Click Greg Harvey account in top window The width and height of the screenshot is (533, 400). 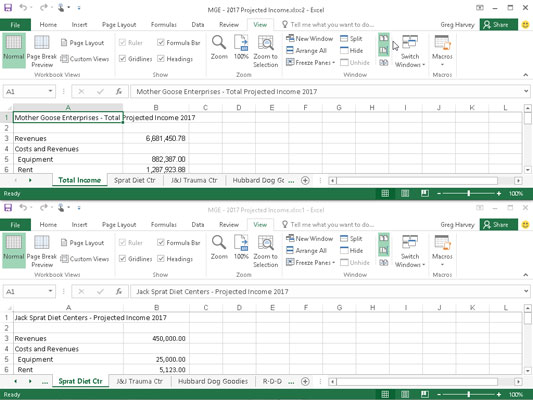pyautogui.click(x=457, y=25)
